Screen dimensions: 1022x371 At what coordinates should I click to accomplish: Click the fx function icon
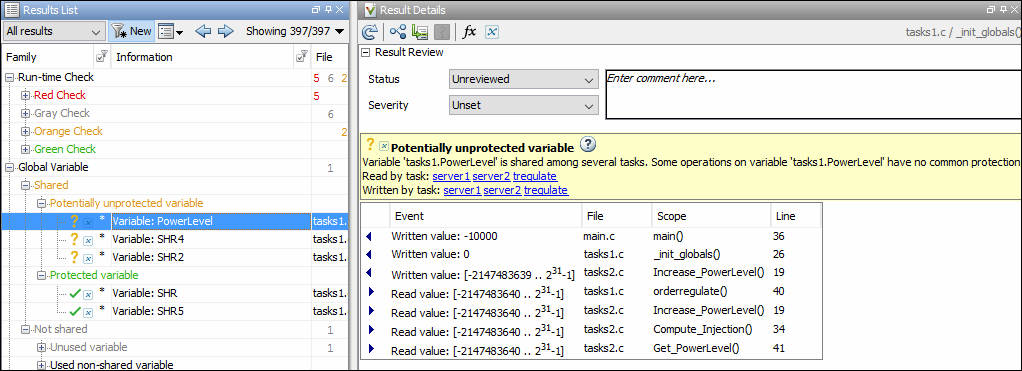tap(469, 31)
